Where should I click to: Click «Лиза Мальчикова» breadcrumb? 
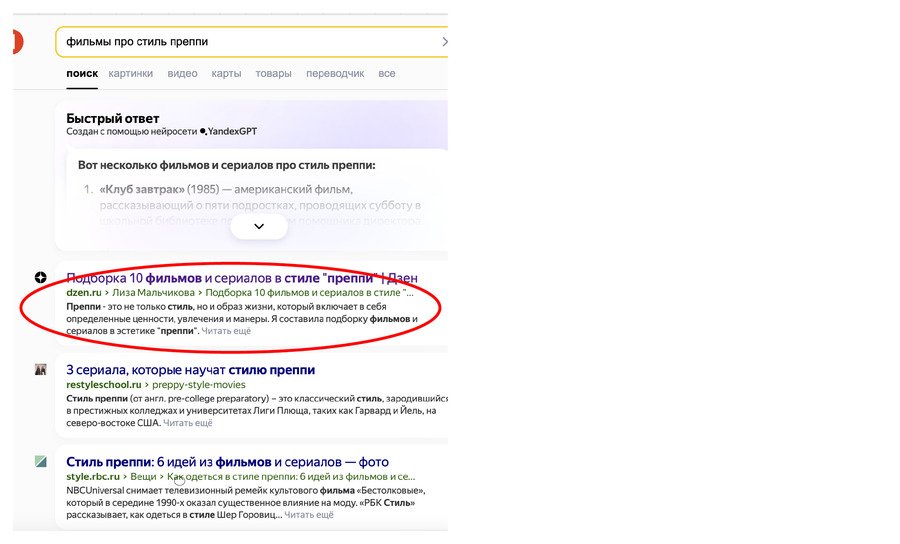click(153, 293)
